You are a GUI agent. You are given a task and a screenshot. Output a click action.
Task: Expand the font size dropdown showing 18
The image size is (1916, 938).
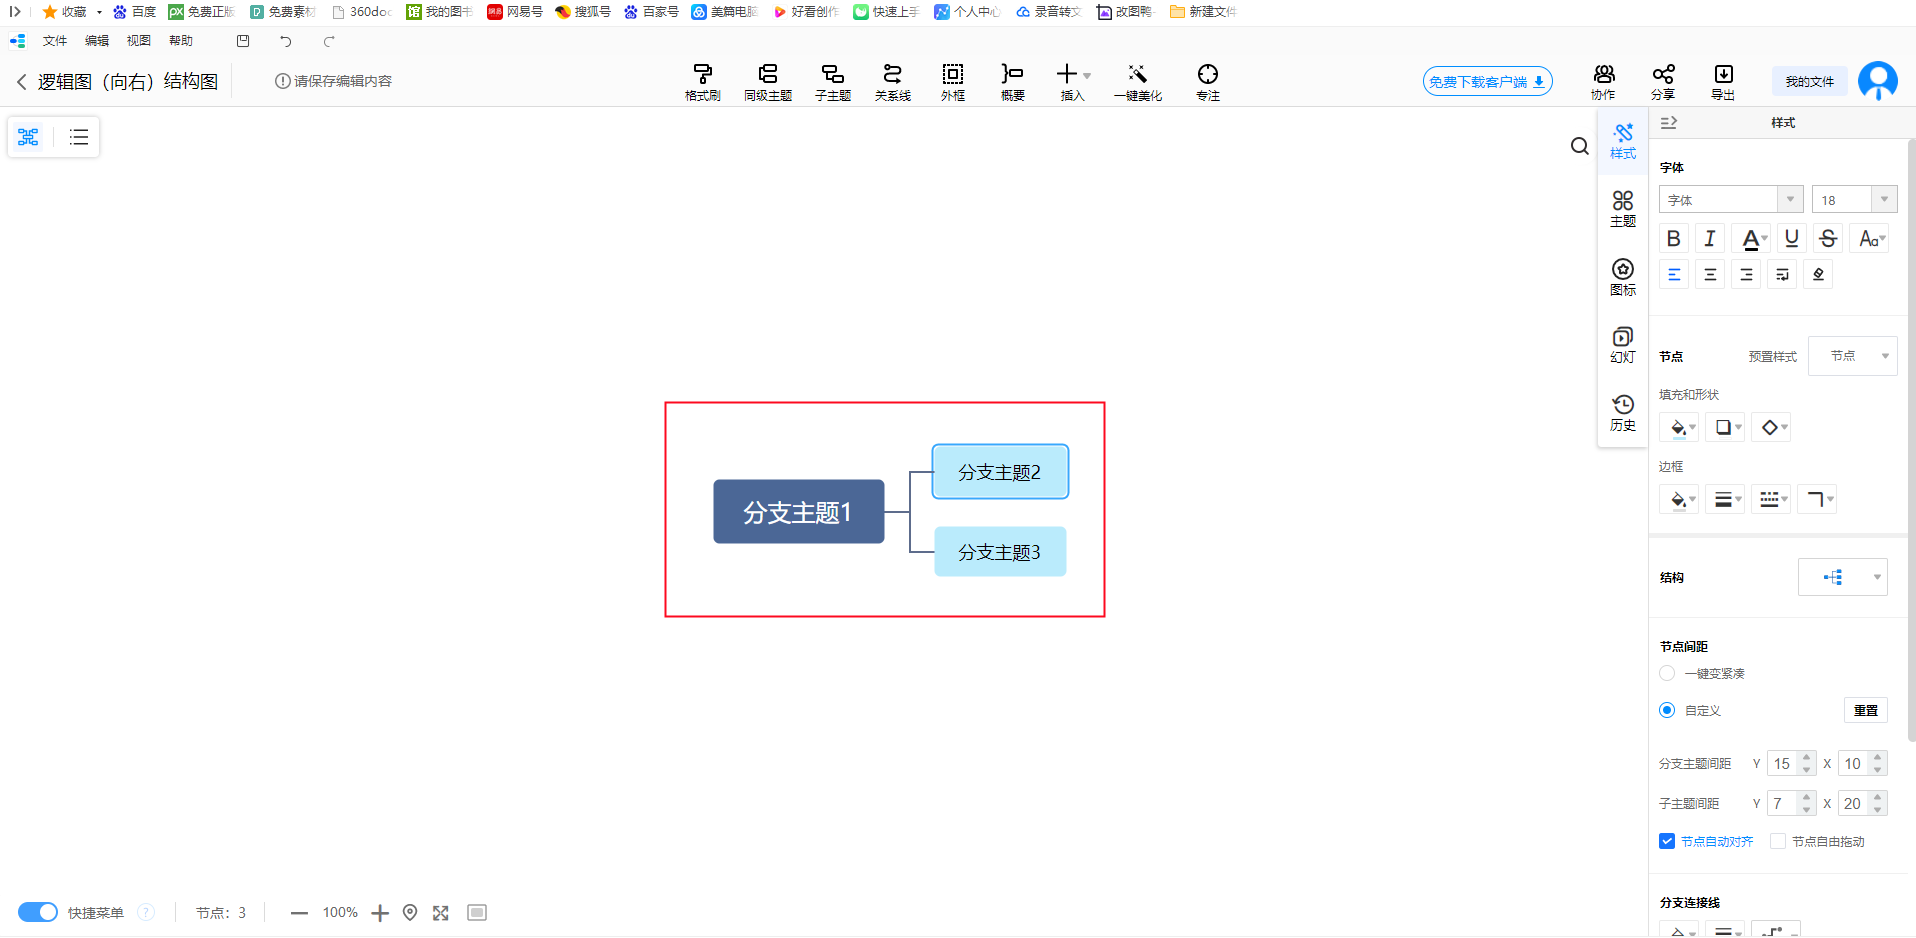pos(1884,200)
